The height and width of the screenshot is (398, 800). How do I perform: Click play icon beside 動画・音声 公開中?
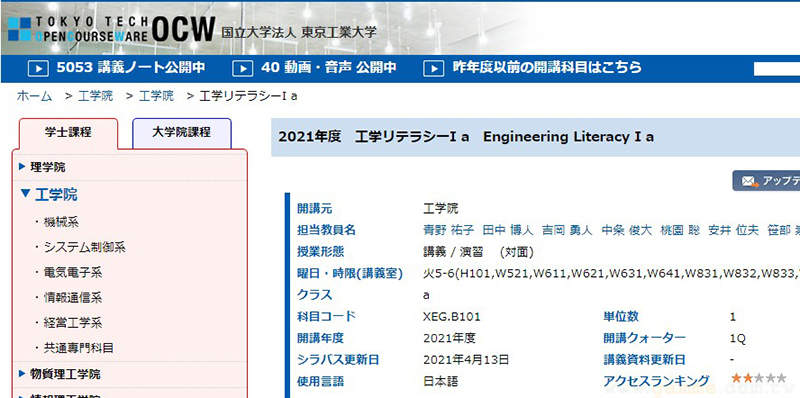(243, 68)
